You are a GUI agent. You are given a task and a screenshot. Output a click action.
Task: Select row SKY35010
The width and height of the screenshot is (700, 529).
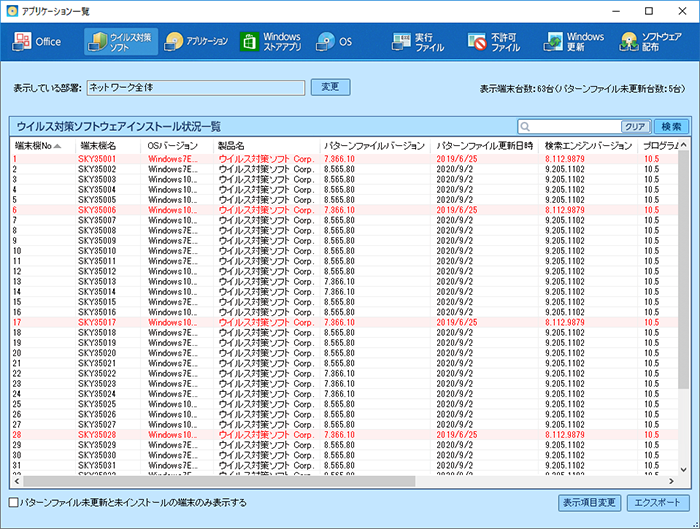[x=344, y=251]
